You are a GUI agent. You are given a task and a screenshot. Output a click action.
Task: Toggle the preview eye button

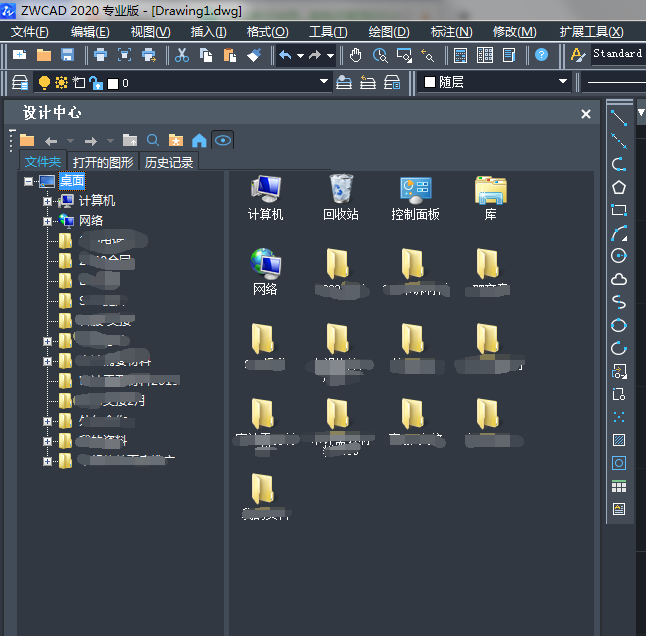(x=223, y=140)
